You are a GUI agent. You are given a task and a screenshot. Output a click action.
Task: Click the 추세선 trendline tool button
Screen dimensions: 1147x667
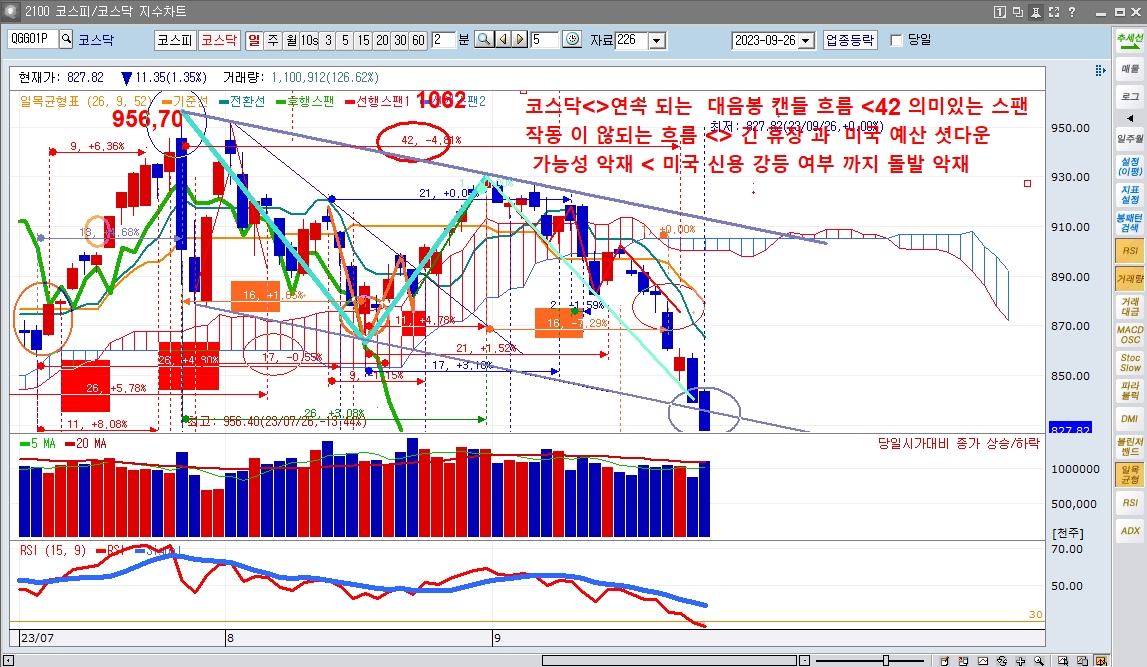(x=1129, y=39)
